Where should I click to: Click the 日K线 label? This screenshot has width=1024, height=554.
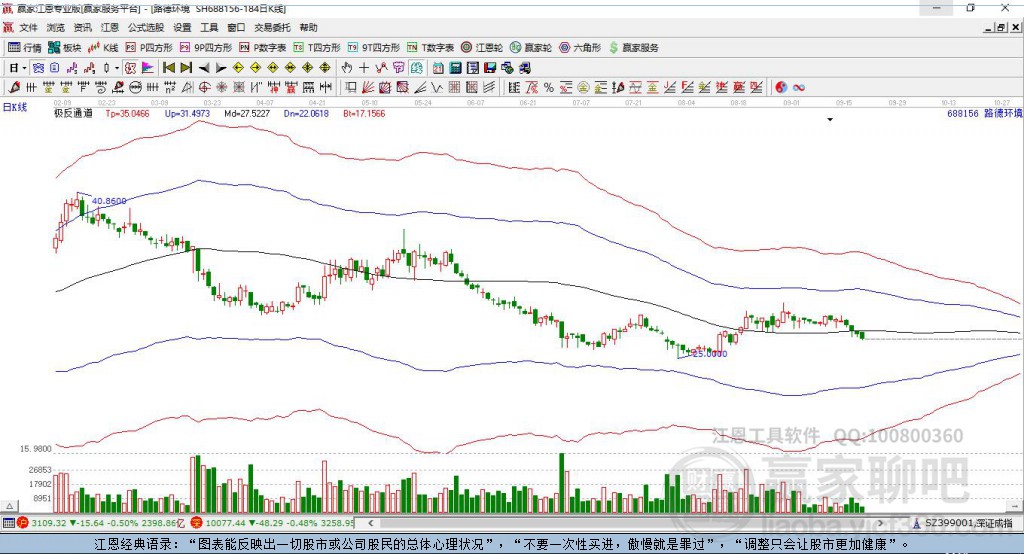pos(15,107)
